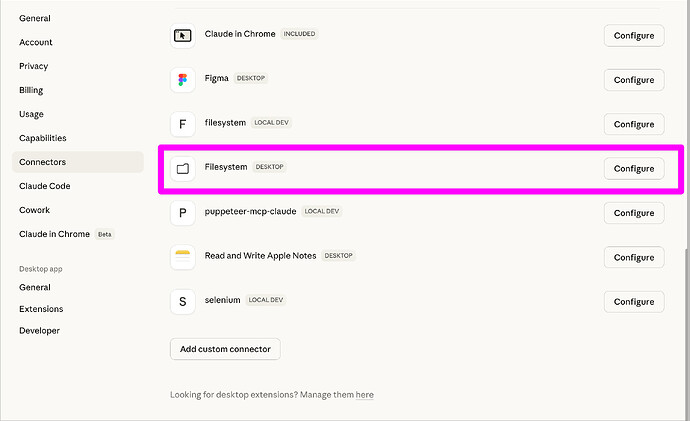Add a custom connector
690x421 pixels.
(225, 349)
